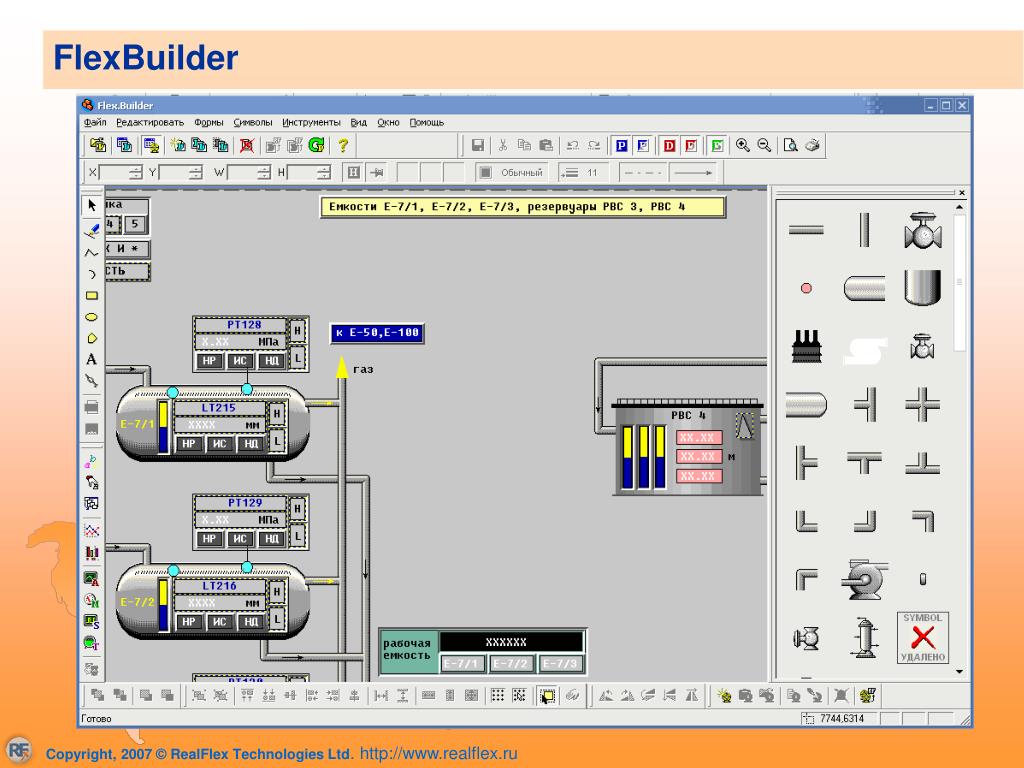Open the Формы menu
The height and width of the screenshot is (768, 1024).
(209, 122)
